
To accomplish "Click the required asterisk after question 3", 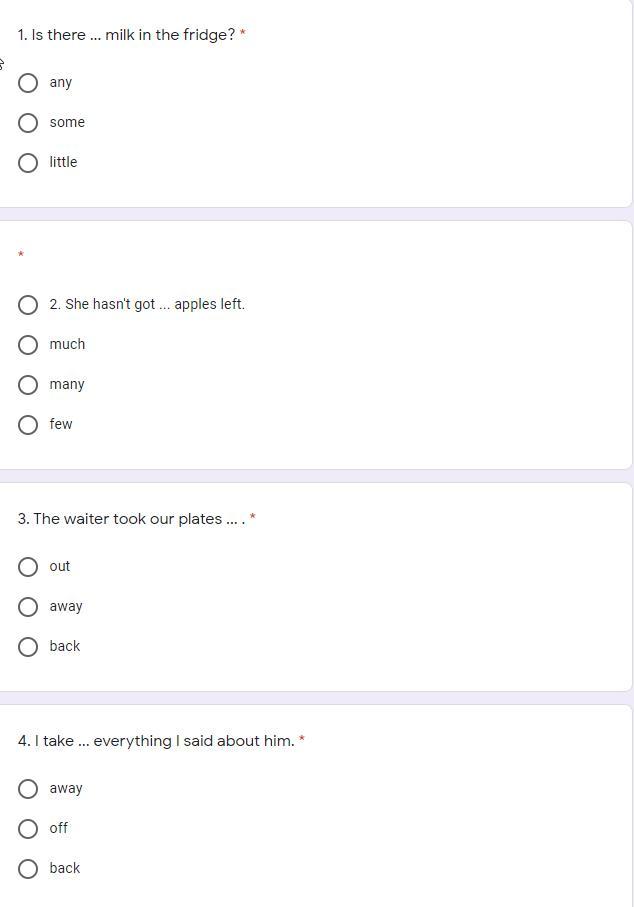I will [x=253, y=518].
